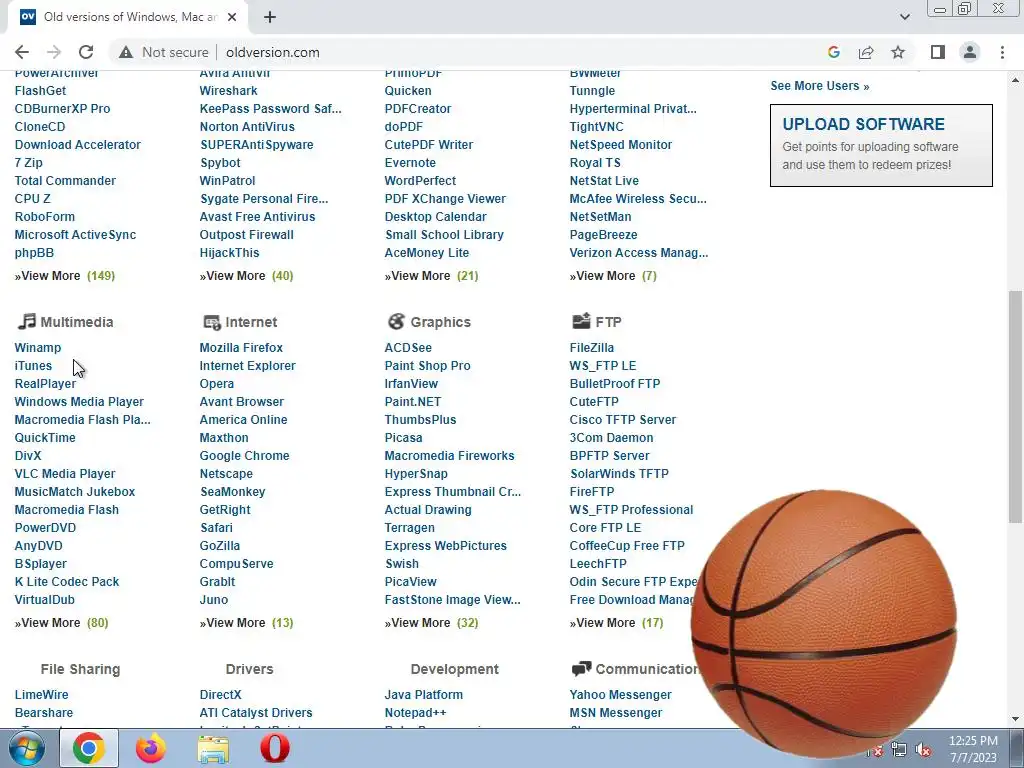The image size is (1024, 768).
Task: Click the network tray icon
Action: point(899,751)
